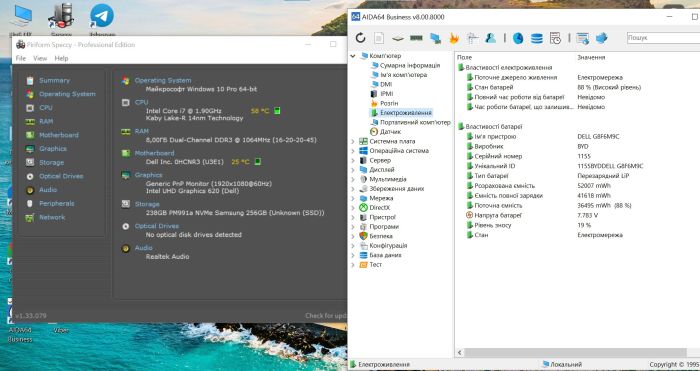Select Optical Drives in Speccy sidebar
This screenshot has width=700, height=371.
pos(61,176)
